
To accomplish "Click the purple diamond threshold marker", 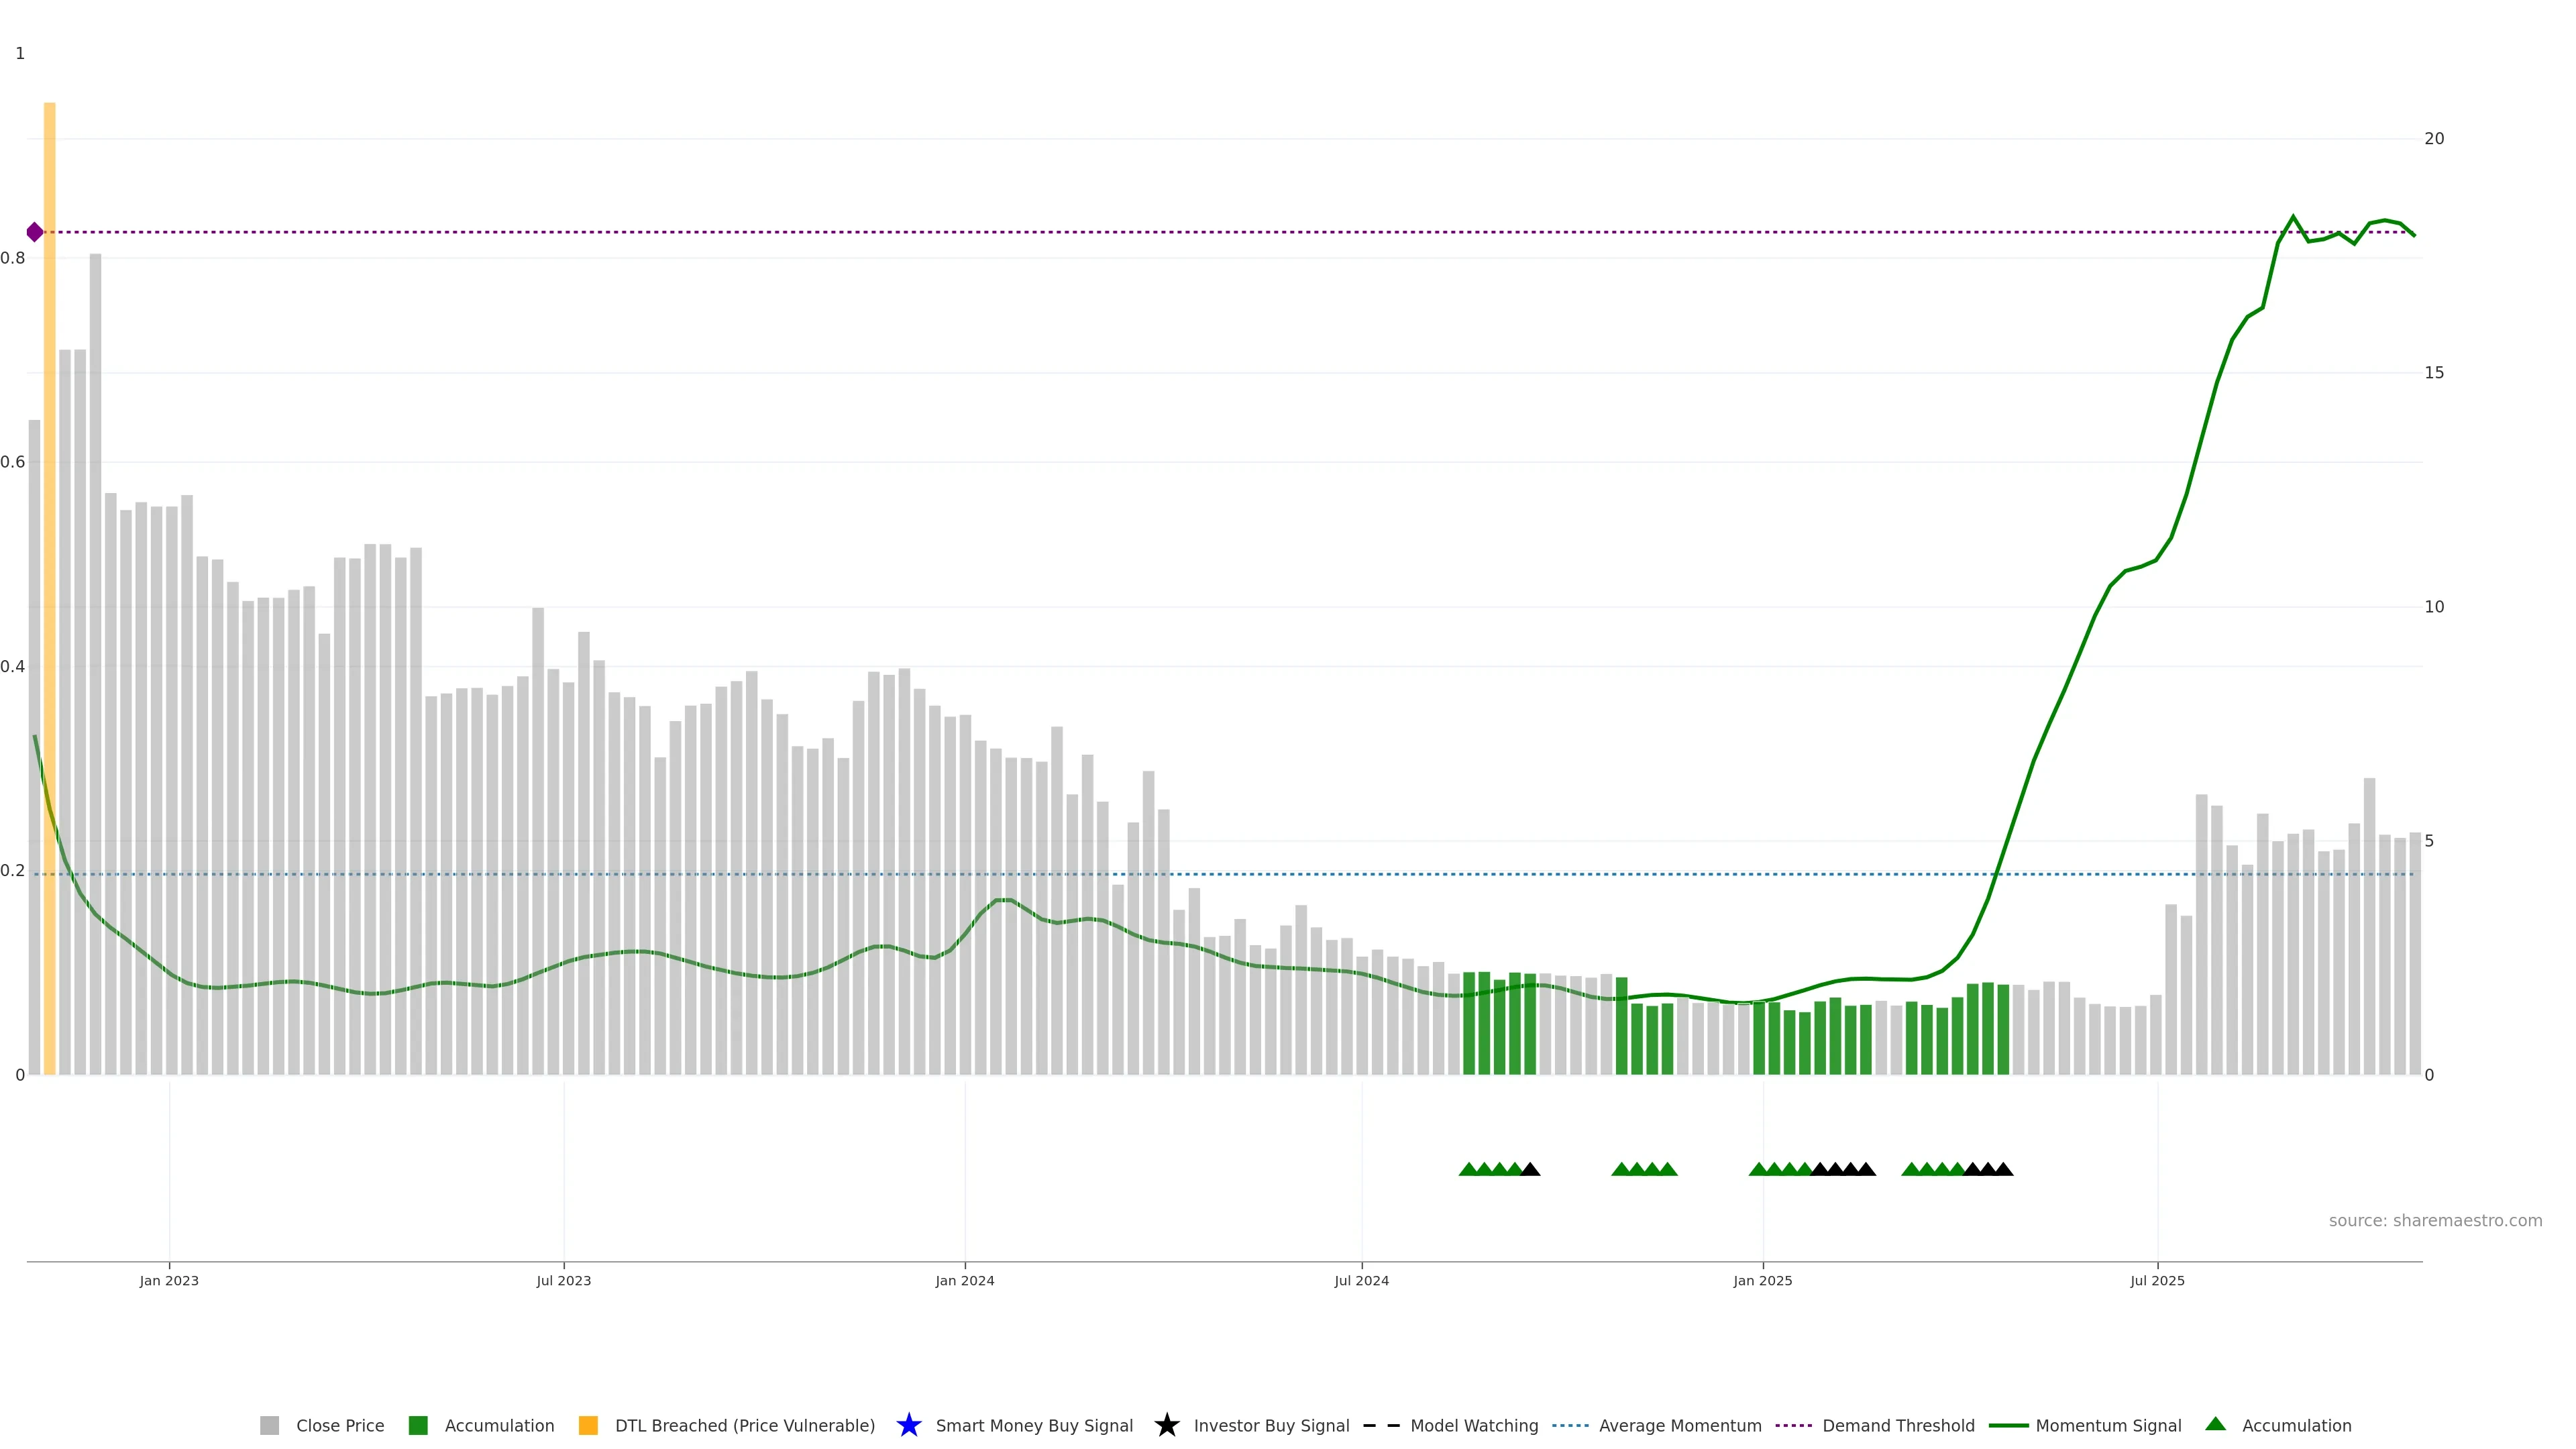I will pos(35,232).
